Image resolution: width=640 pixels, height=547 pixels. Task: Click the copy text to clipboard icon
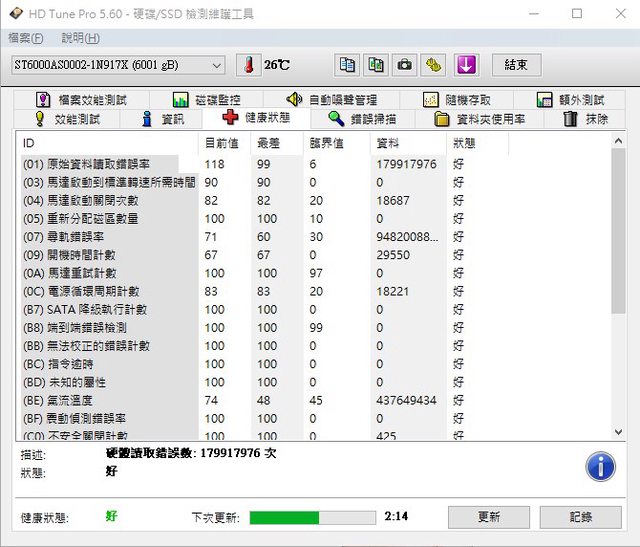click(347, 65)
